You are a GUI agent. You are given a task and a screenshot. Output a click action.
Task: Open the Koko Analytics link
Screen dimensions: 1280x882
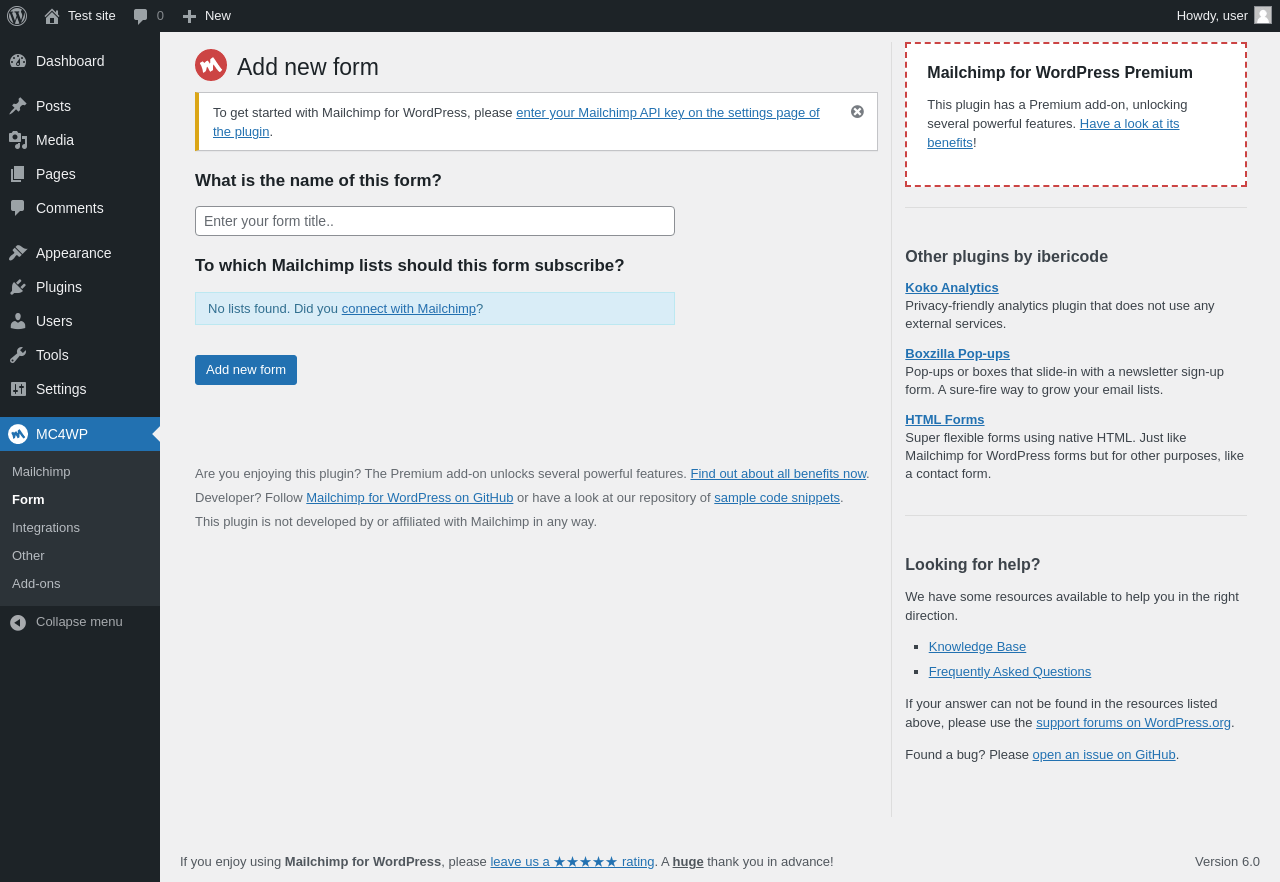(952, 288)
